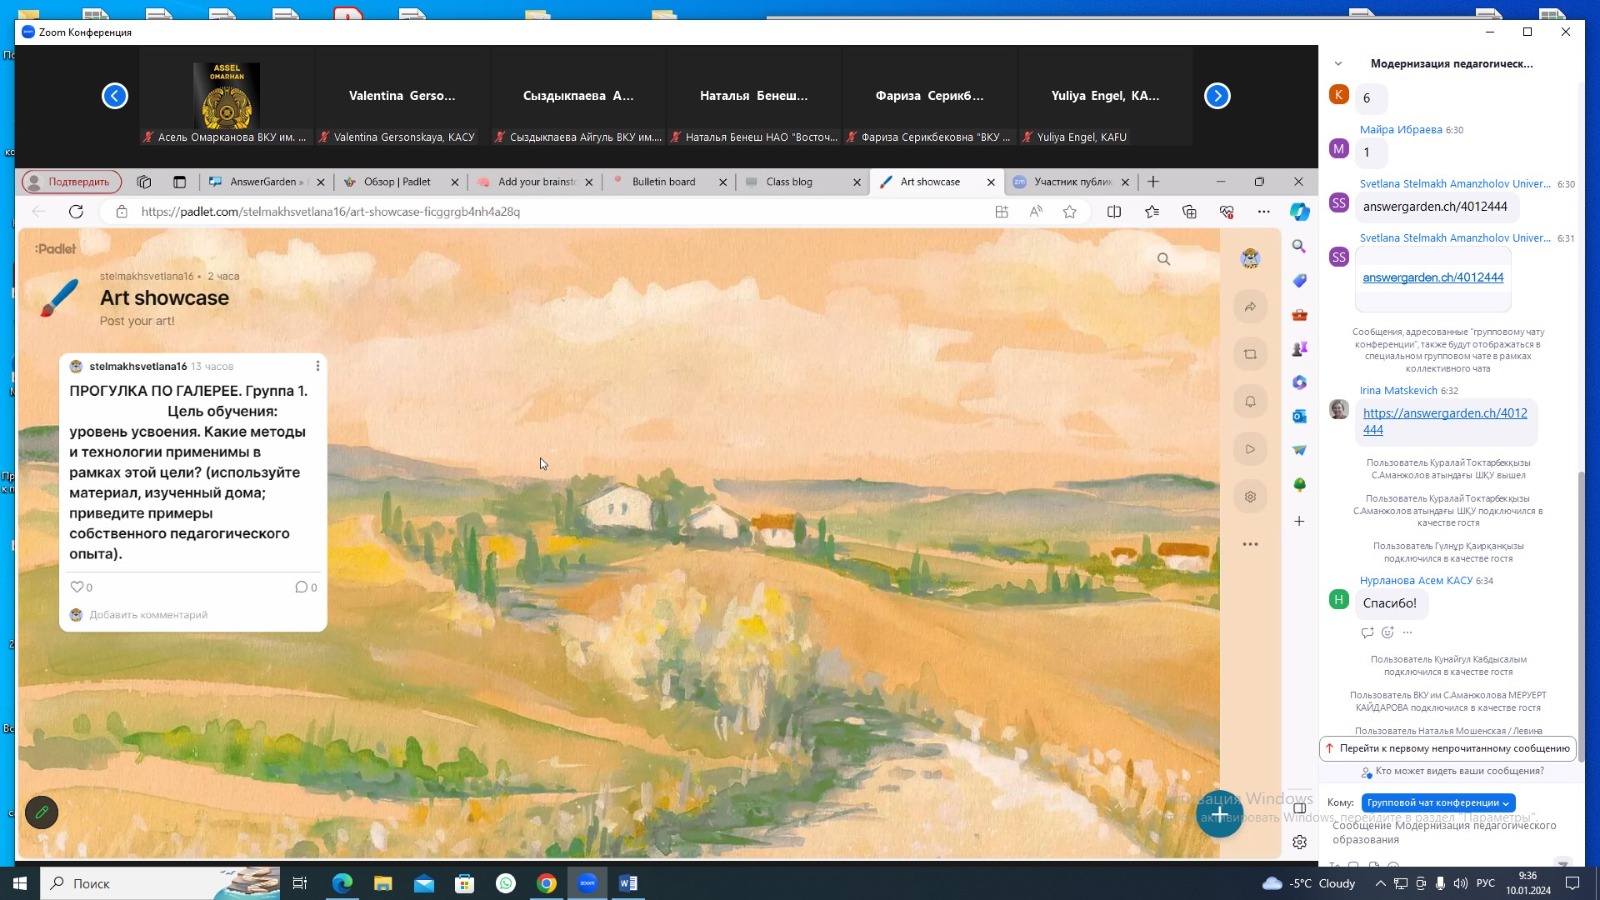Screen dimensions: 1600x900
Task: Toggle browser split screen view
Action: (x=1114, y=212)
